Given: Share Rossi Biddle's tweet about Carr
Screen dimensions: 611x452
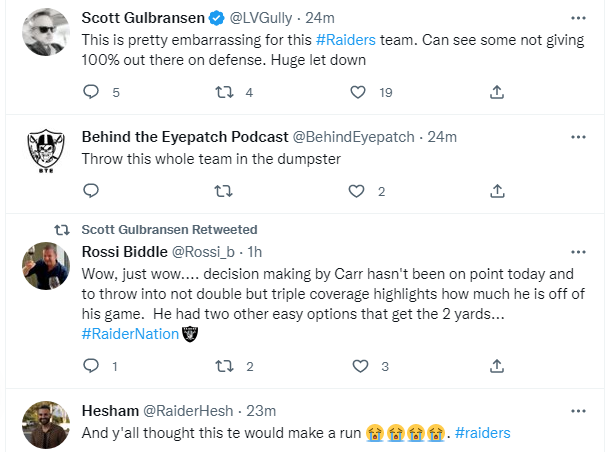Looking at the screenshot, I should (x=497, y=366).
